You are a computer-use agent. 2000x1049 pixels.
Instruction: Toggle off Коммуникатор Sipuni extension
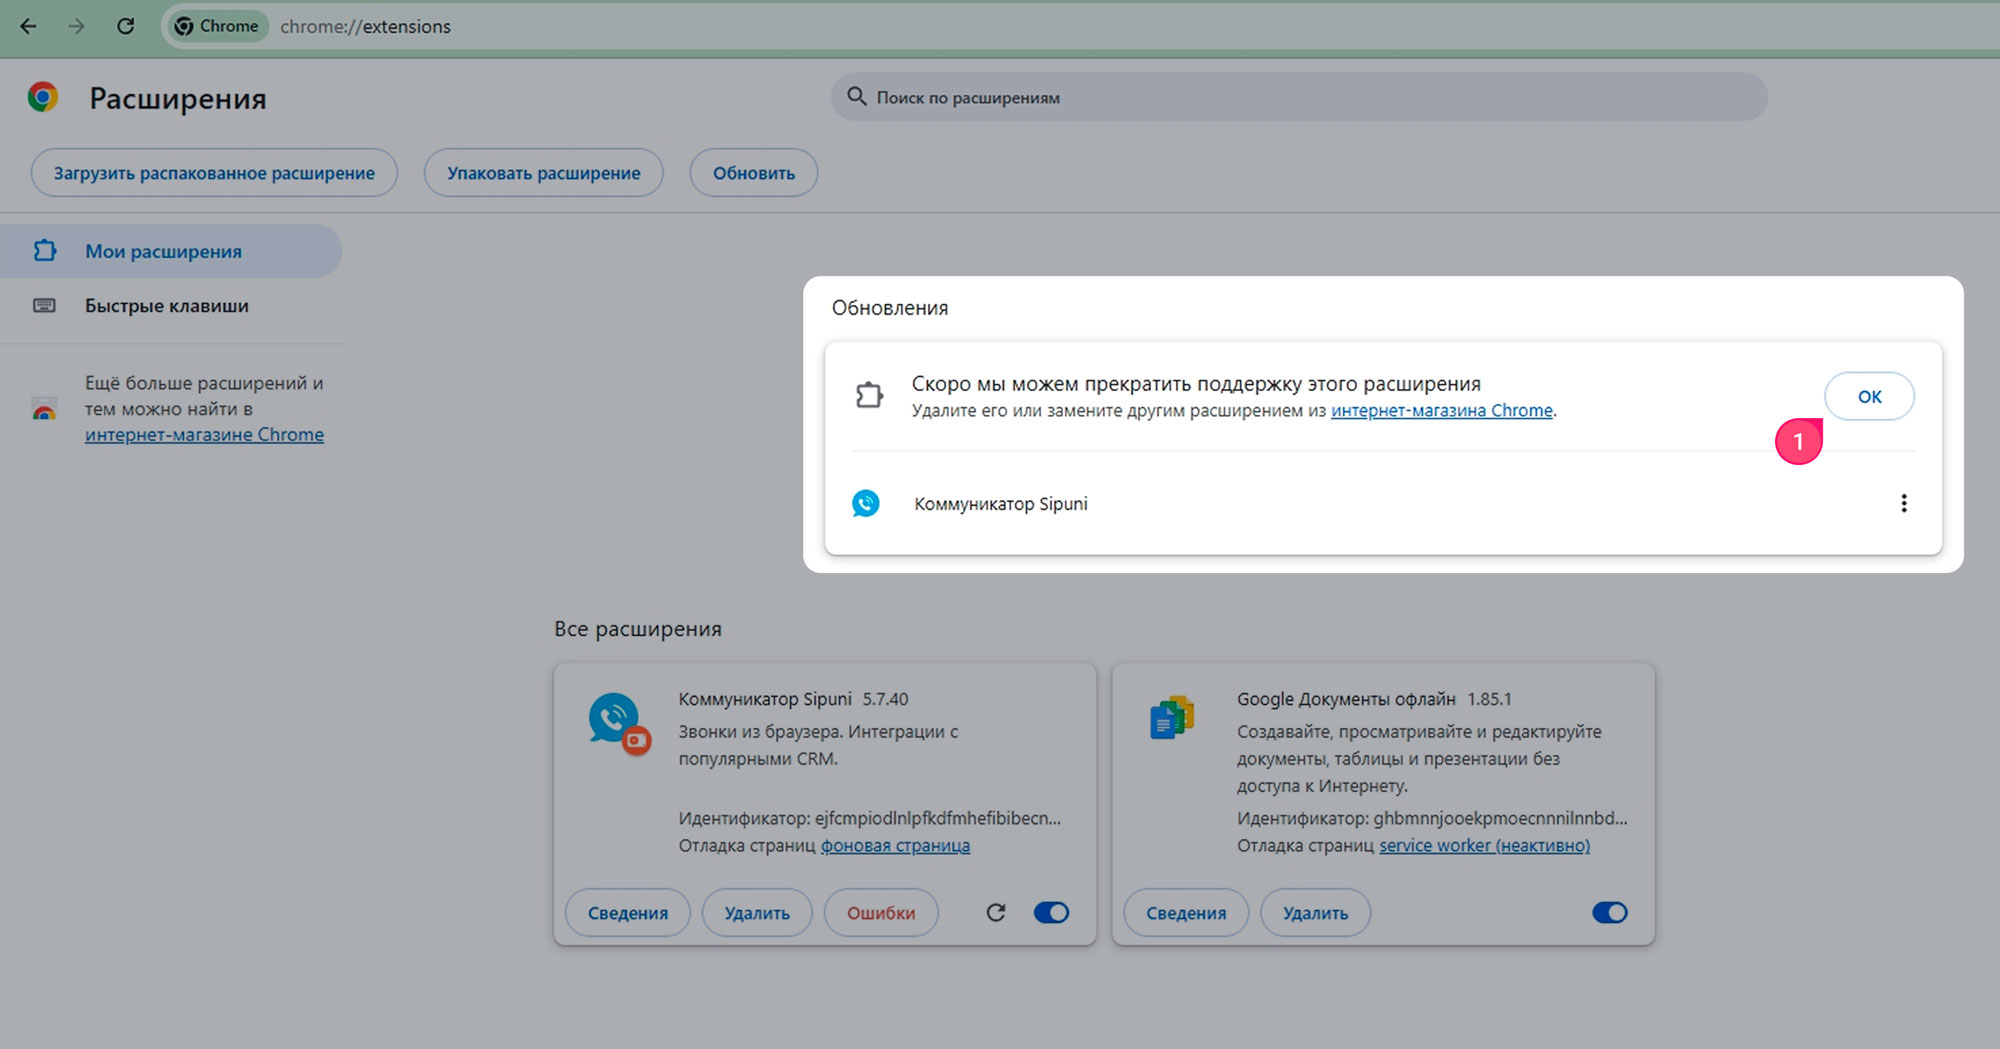tap(1051, 912)
